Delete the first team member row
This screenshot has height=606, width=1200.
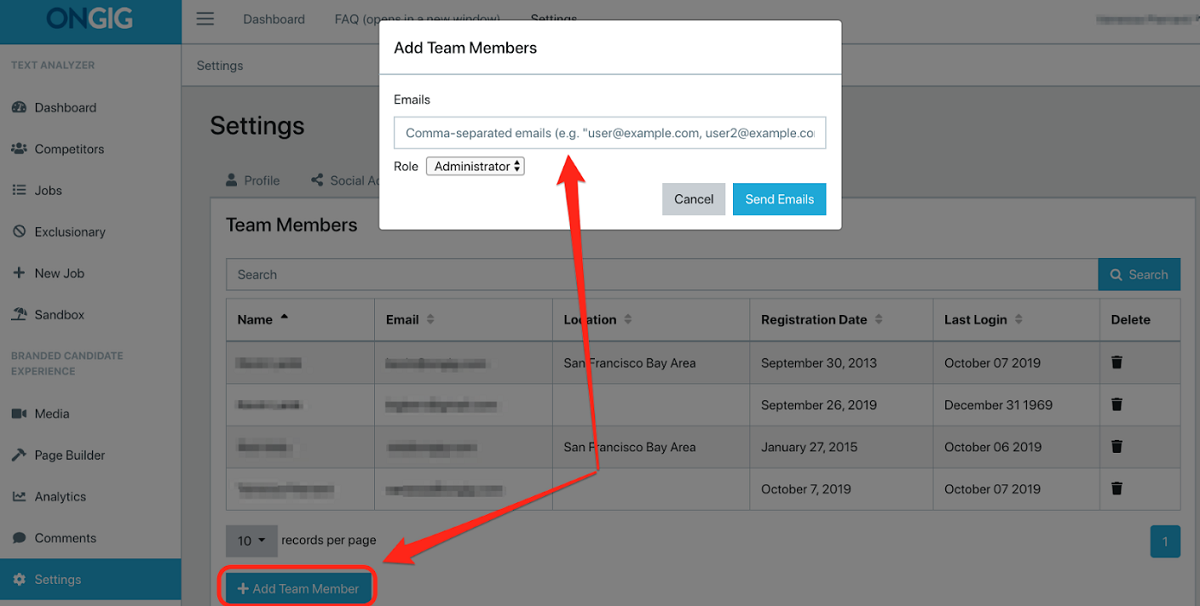tap(1117, 362)
